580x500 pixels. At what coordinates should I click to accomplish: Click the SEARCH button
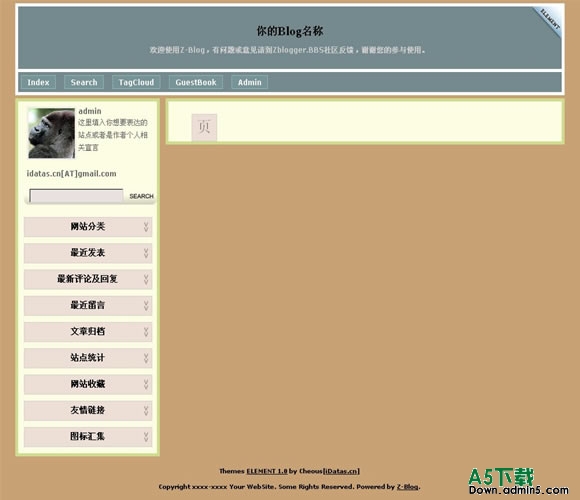[x=141, y=196]
